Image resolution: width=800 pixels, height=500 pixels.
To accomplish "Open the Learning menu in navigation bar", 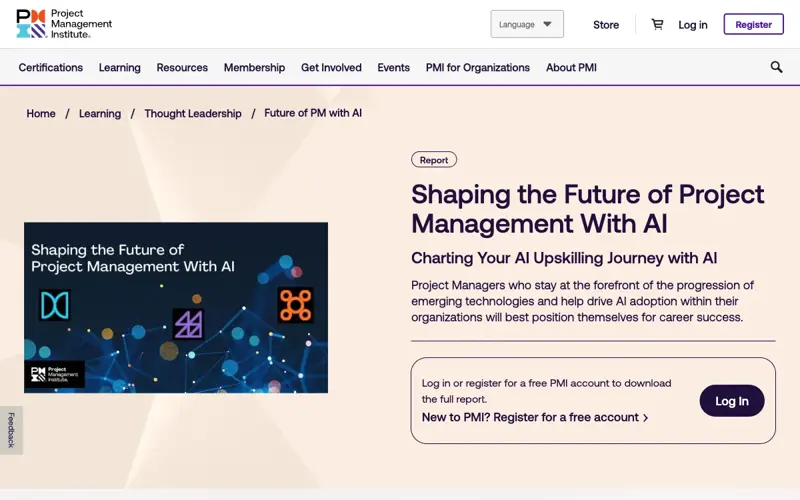I will pyautogui.click(x=119, y=67).
